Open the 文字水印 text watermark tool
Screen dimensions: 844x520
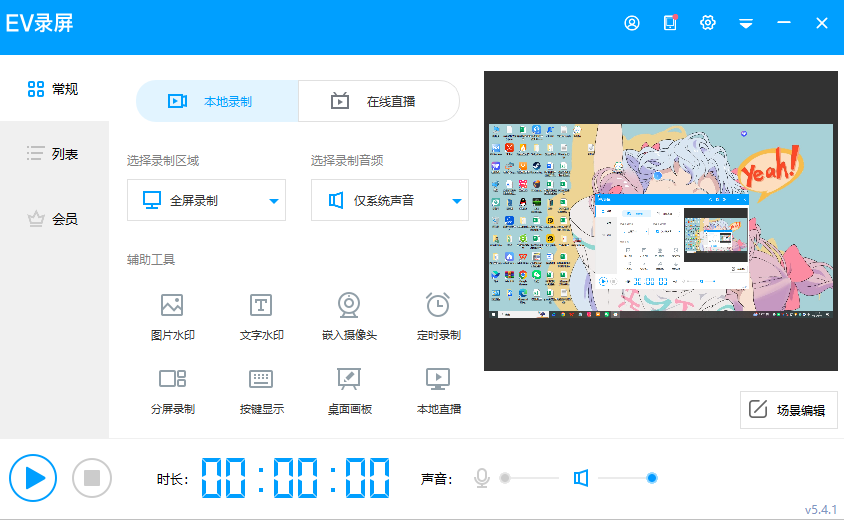tap(261, 316)
